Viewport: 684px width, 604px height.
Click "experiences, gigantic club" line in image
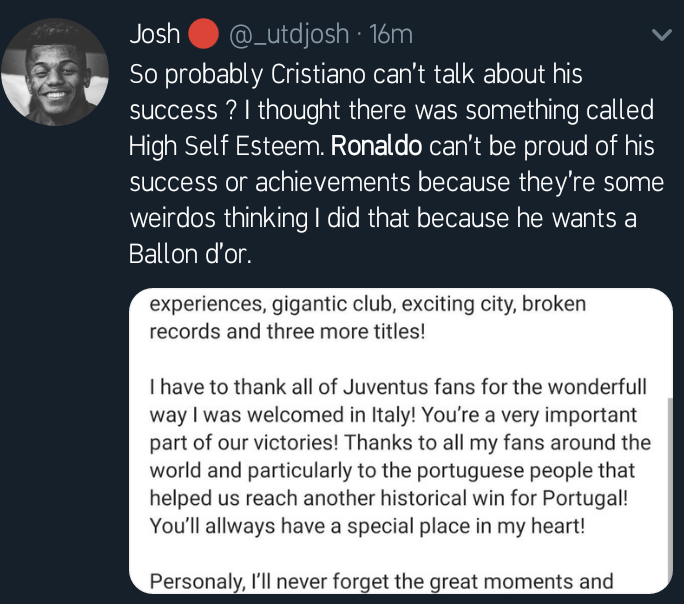point(367,303)
